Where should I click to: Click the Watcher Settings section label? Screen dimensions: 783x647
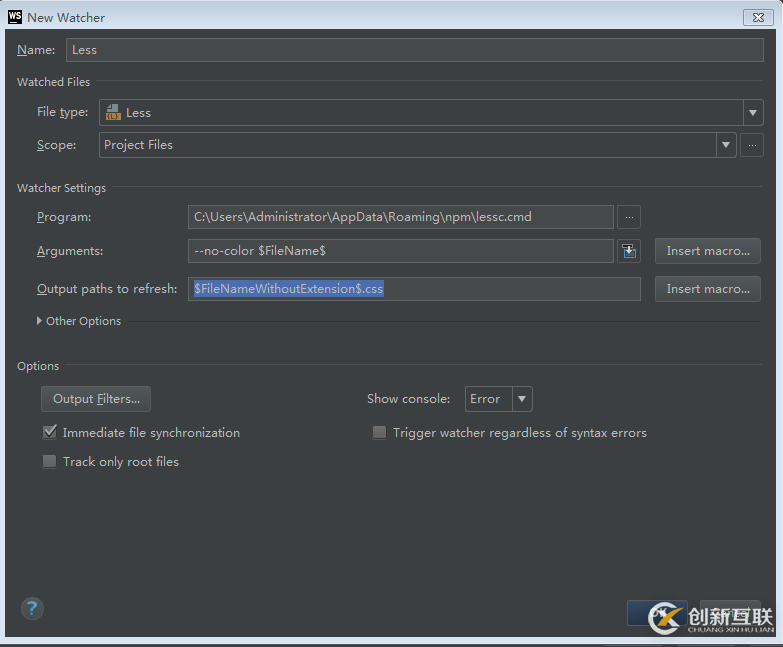[61, 188]
